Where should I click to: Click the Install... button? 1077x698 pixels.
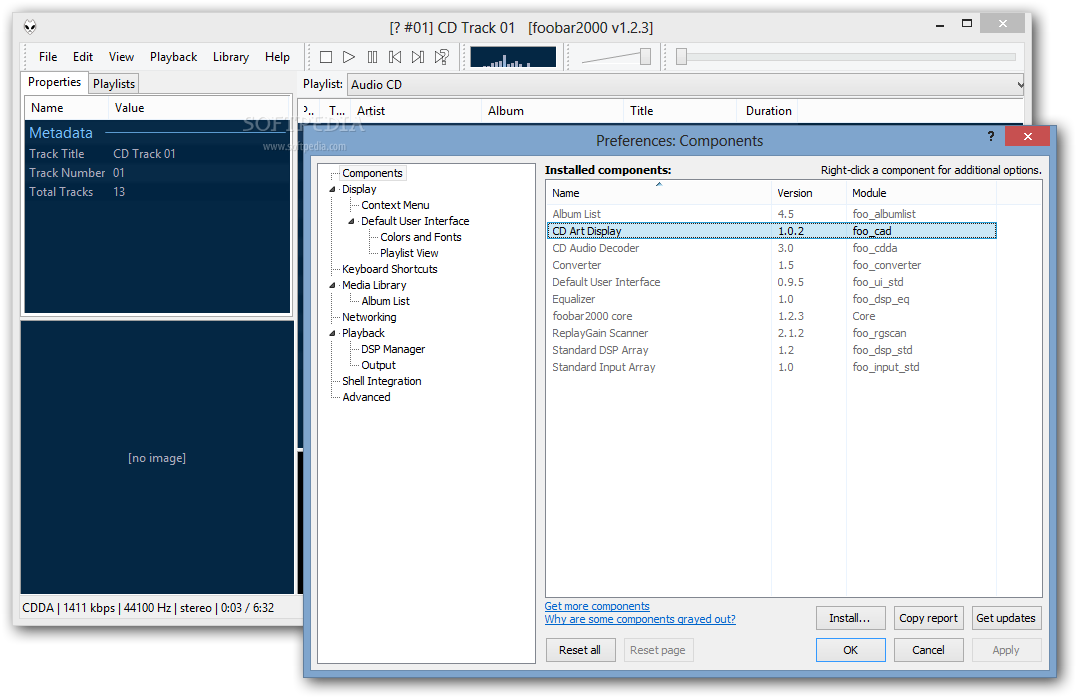point(850,618)
